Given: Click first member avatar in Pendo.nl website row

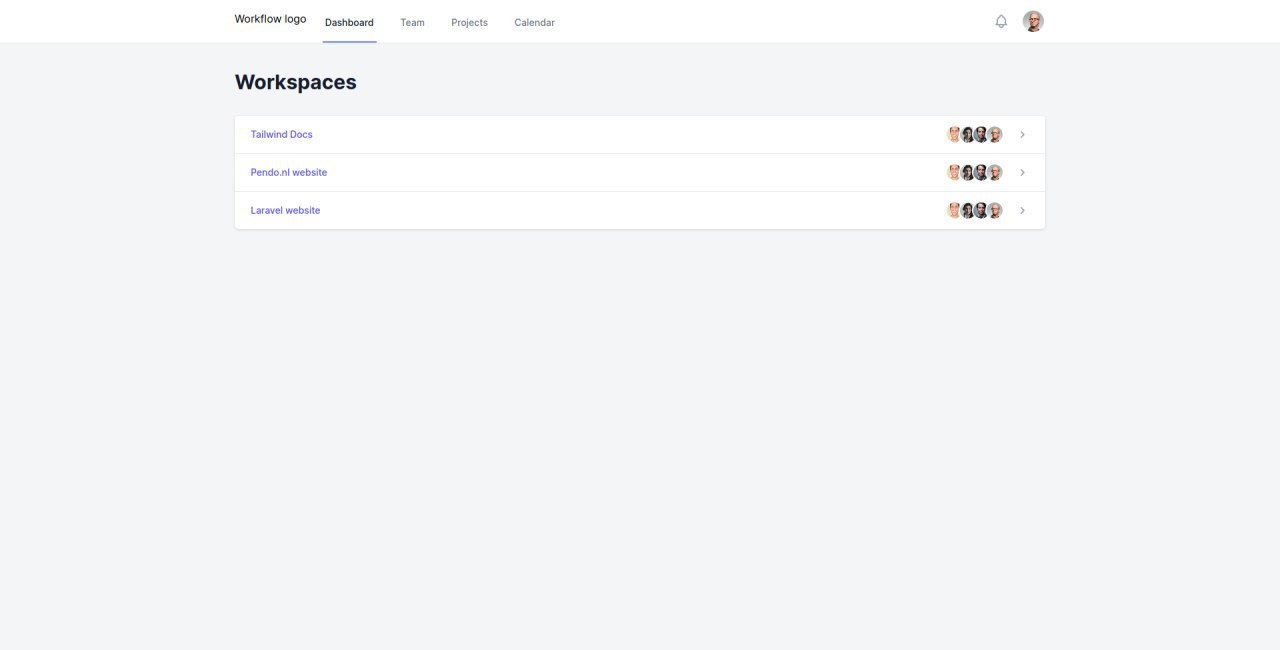Looking at the screenshot, I should 954,172.
